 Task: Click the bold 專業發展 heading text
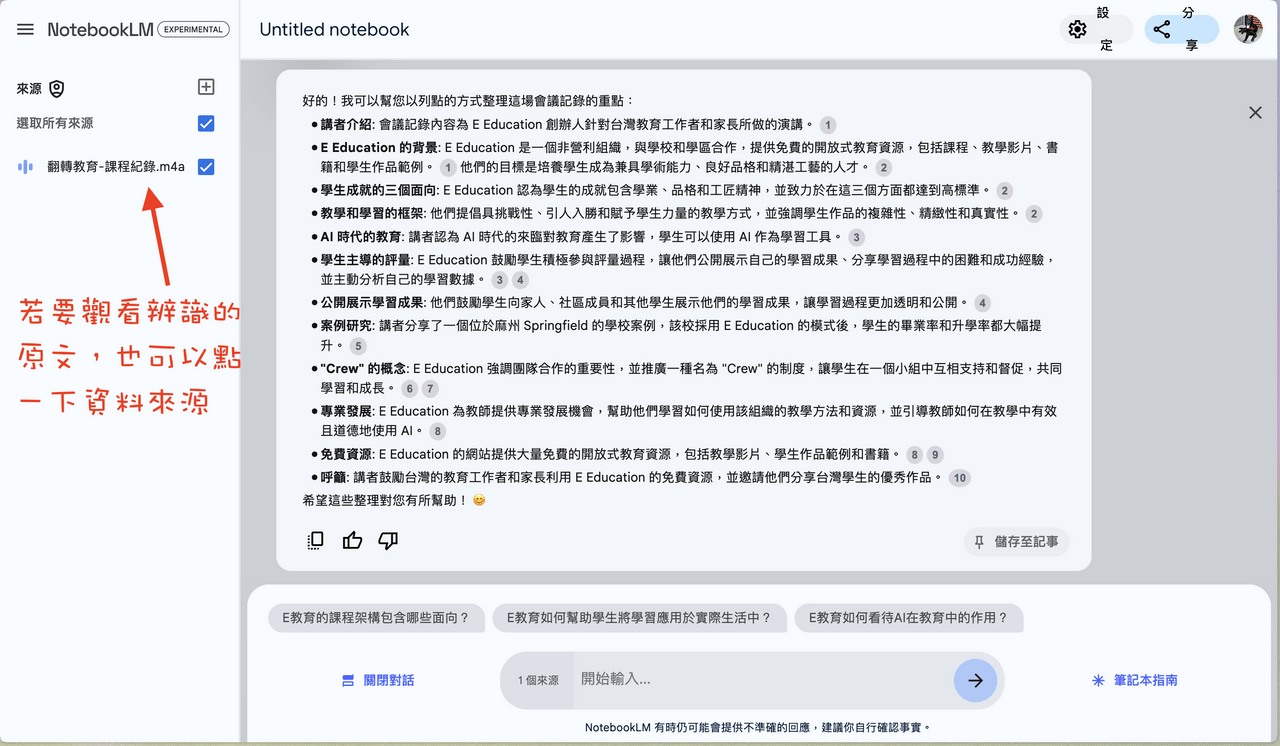346,411
